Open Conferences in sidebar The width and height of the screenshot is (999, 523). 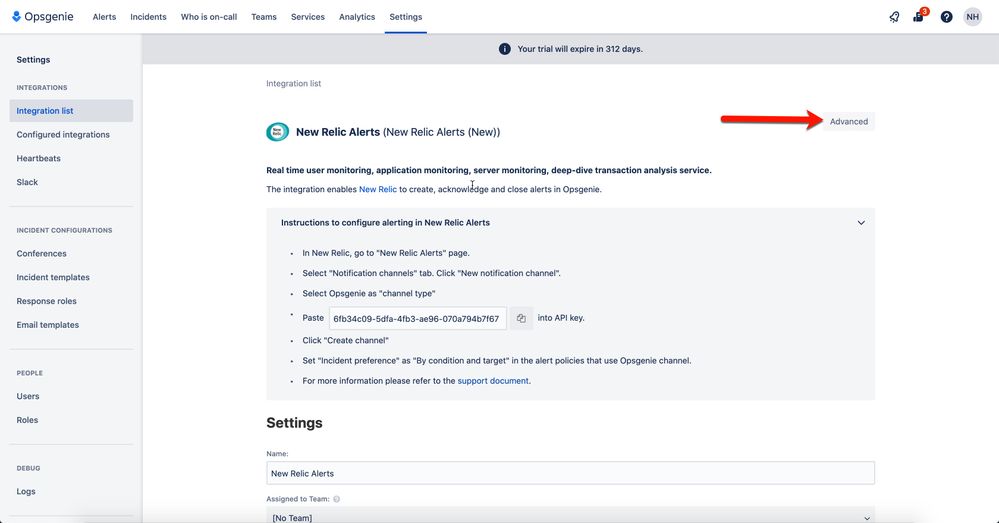(41, 254)
